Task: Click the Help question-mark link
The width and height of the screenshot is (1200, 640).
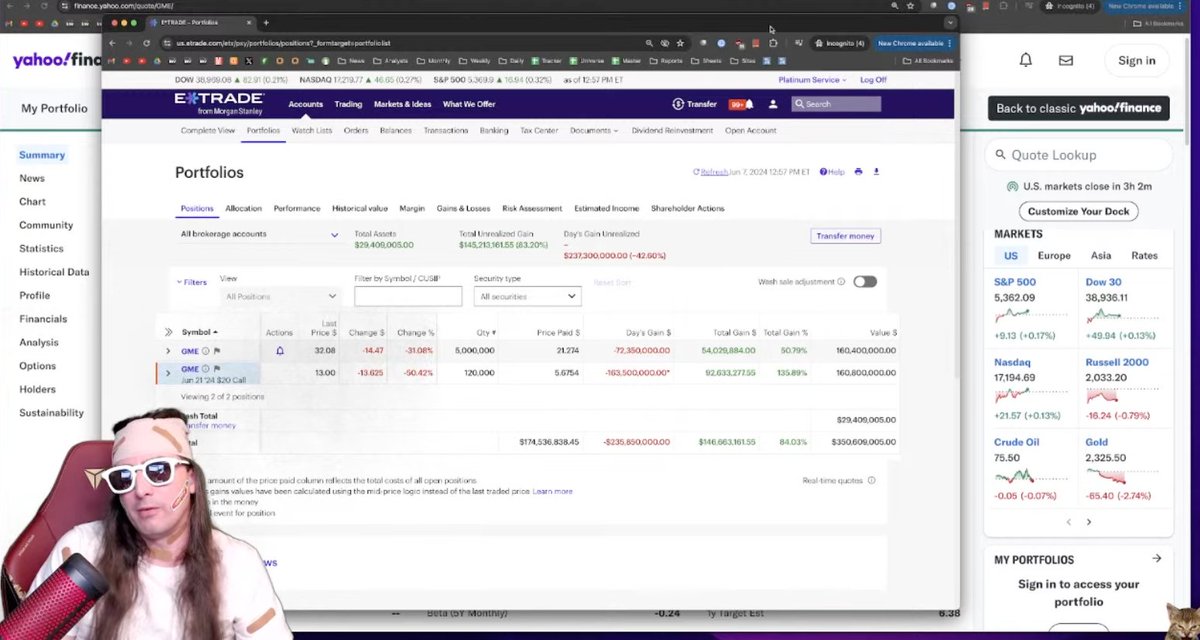Action: [832, 172]
